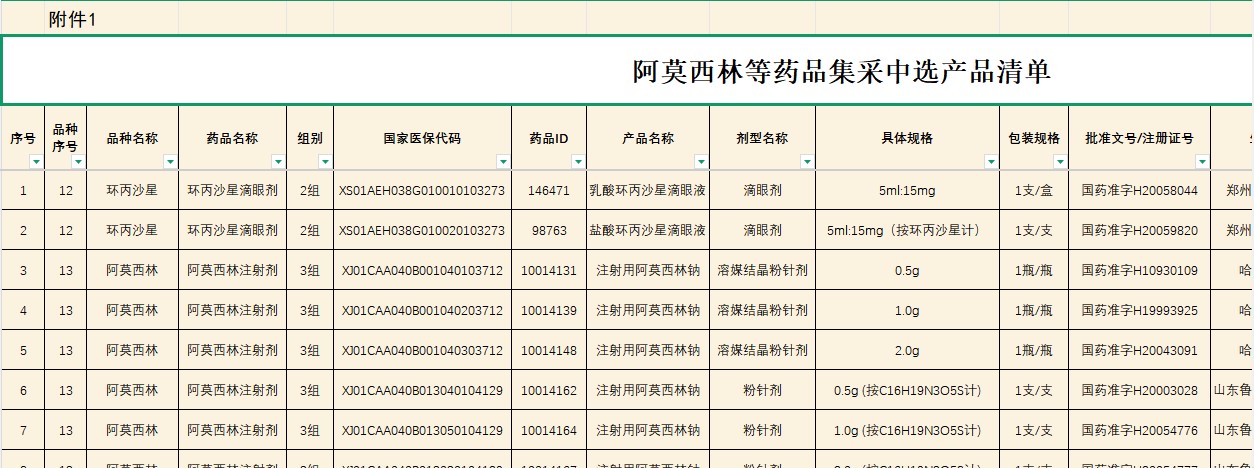1254x468 pixels.
Task: Expand the 品种名称 filter dropdown
Action: point(170,162)
